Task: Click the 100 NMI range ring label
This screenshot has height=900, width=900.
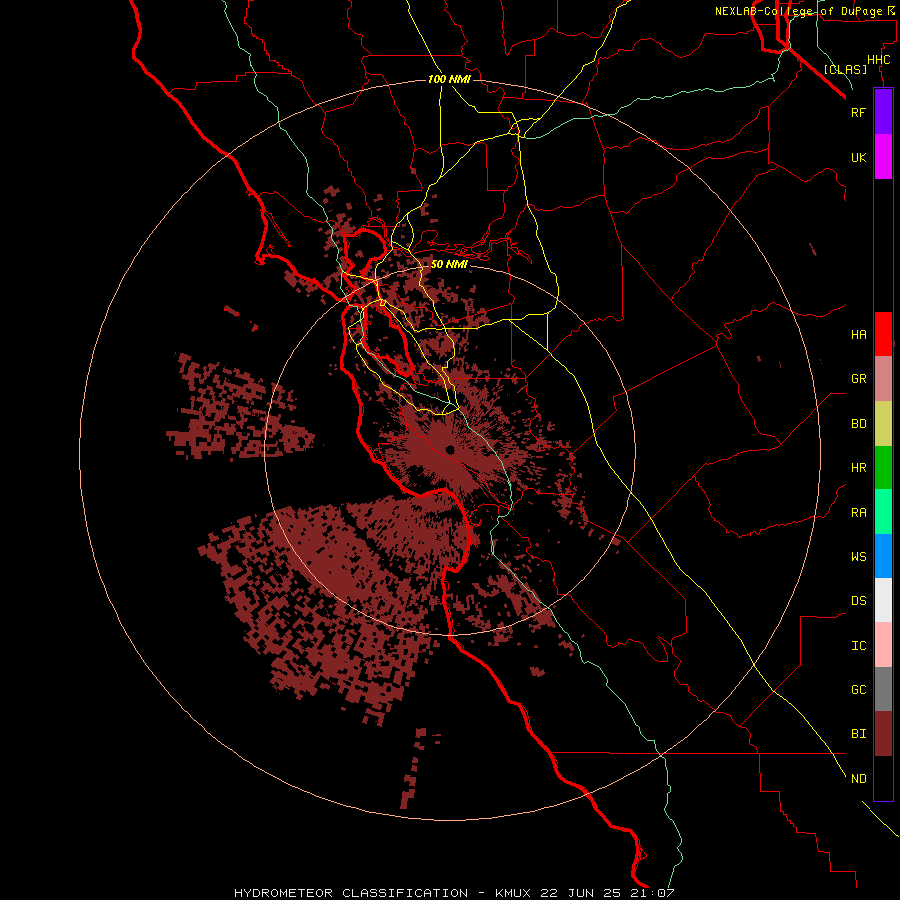Action: coord(449,79)
